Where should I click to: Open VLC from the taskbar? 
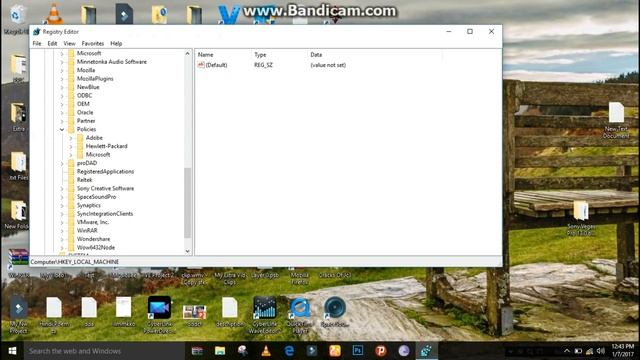[x=266, y=351]
